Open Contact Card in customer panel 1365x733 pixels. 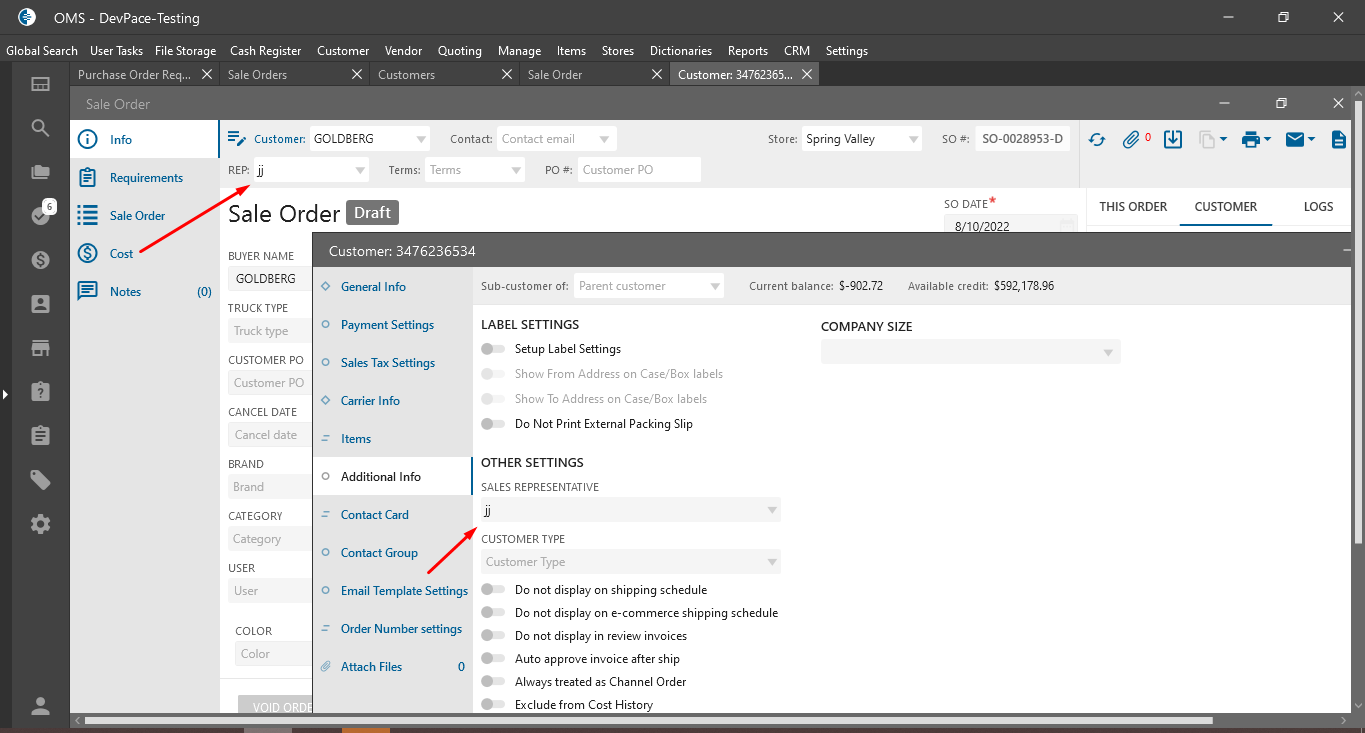click(375, 515)
